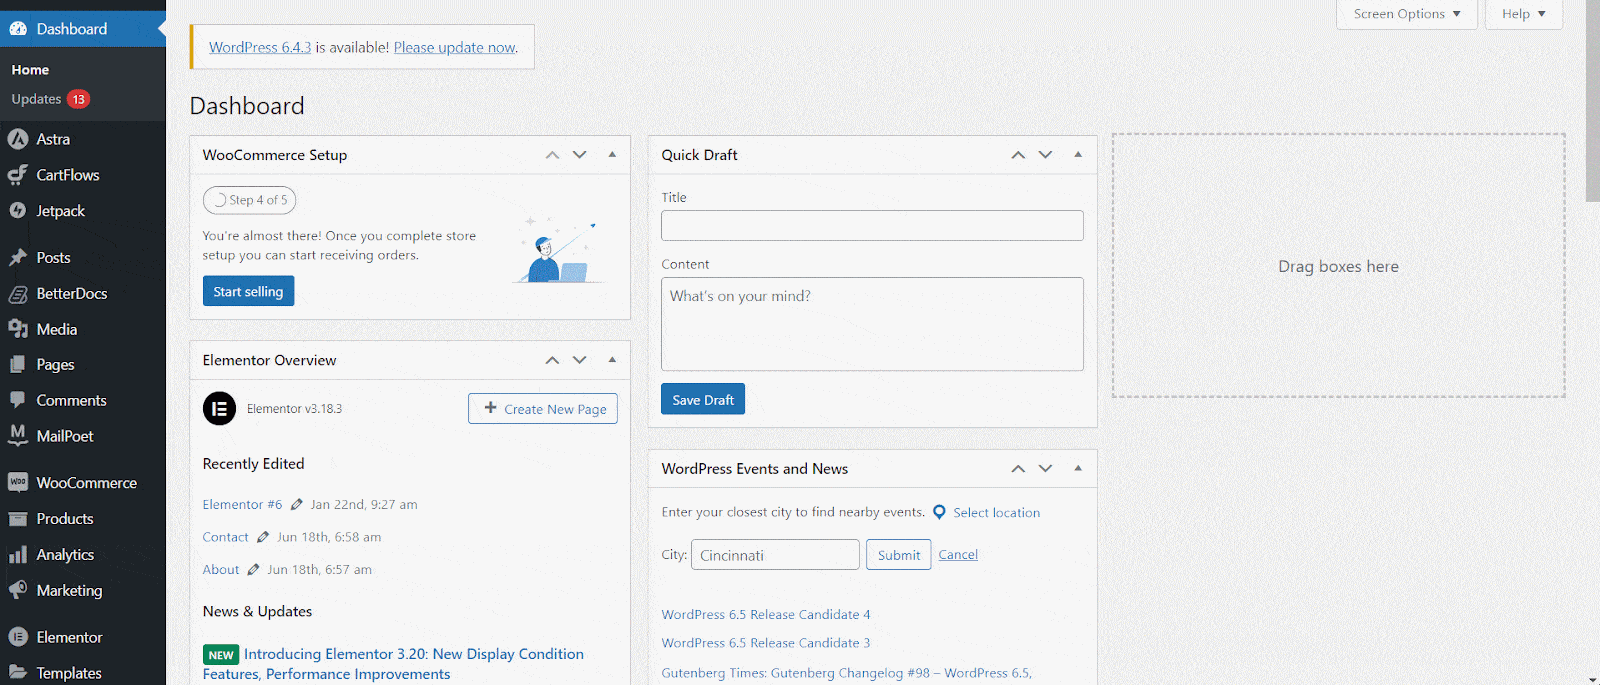Expand the Screen Options dropdown
Viewport: 1600px width, 685px height.
[x=1406, y=14]
